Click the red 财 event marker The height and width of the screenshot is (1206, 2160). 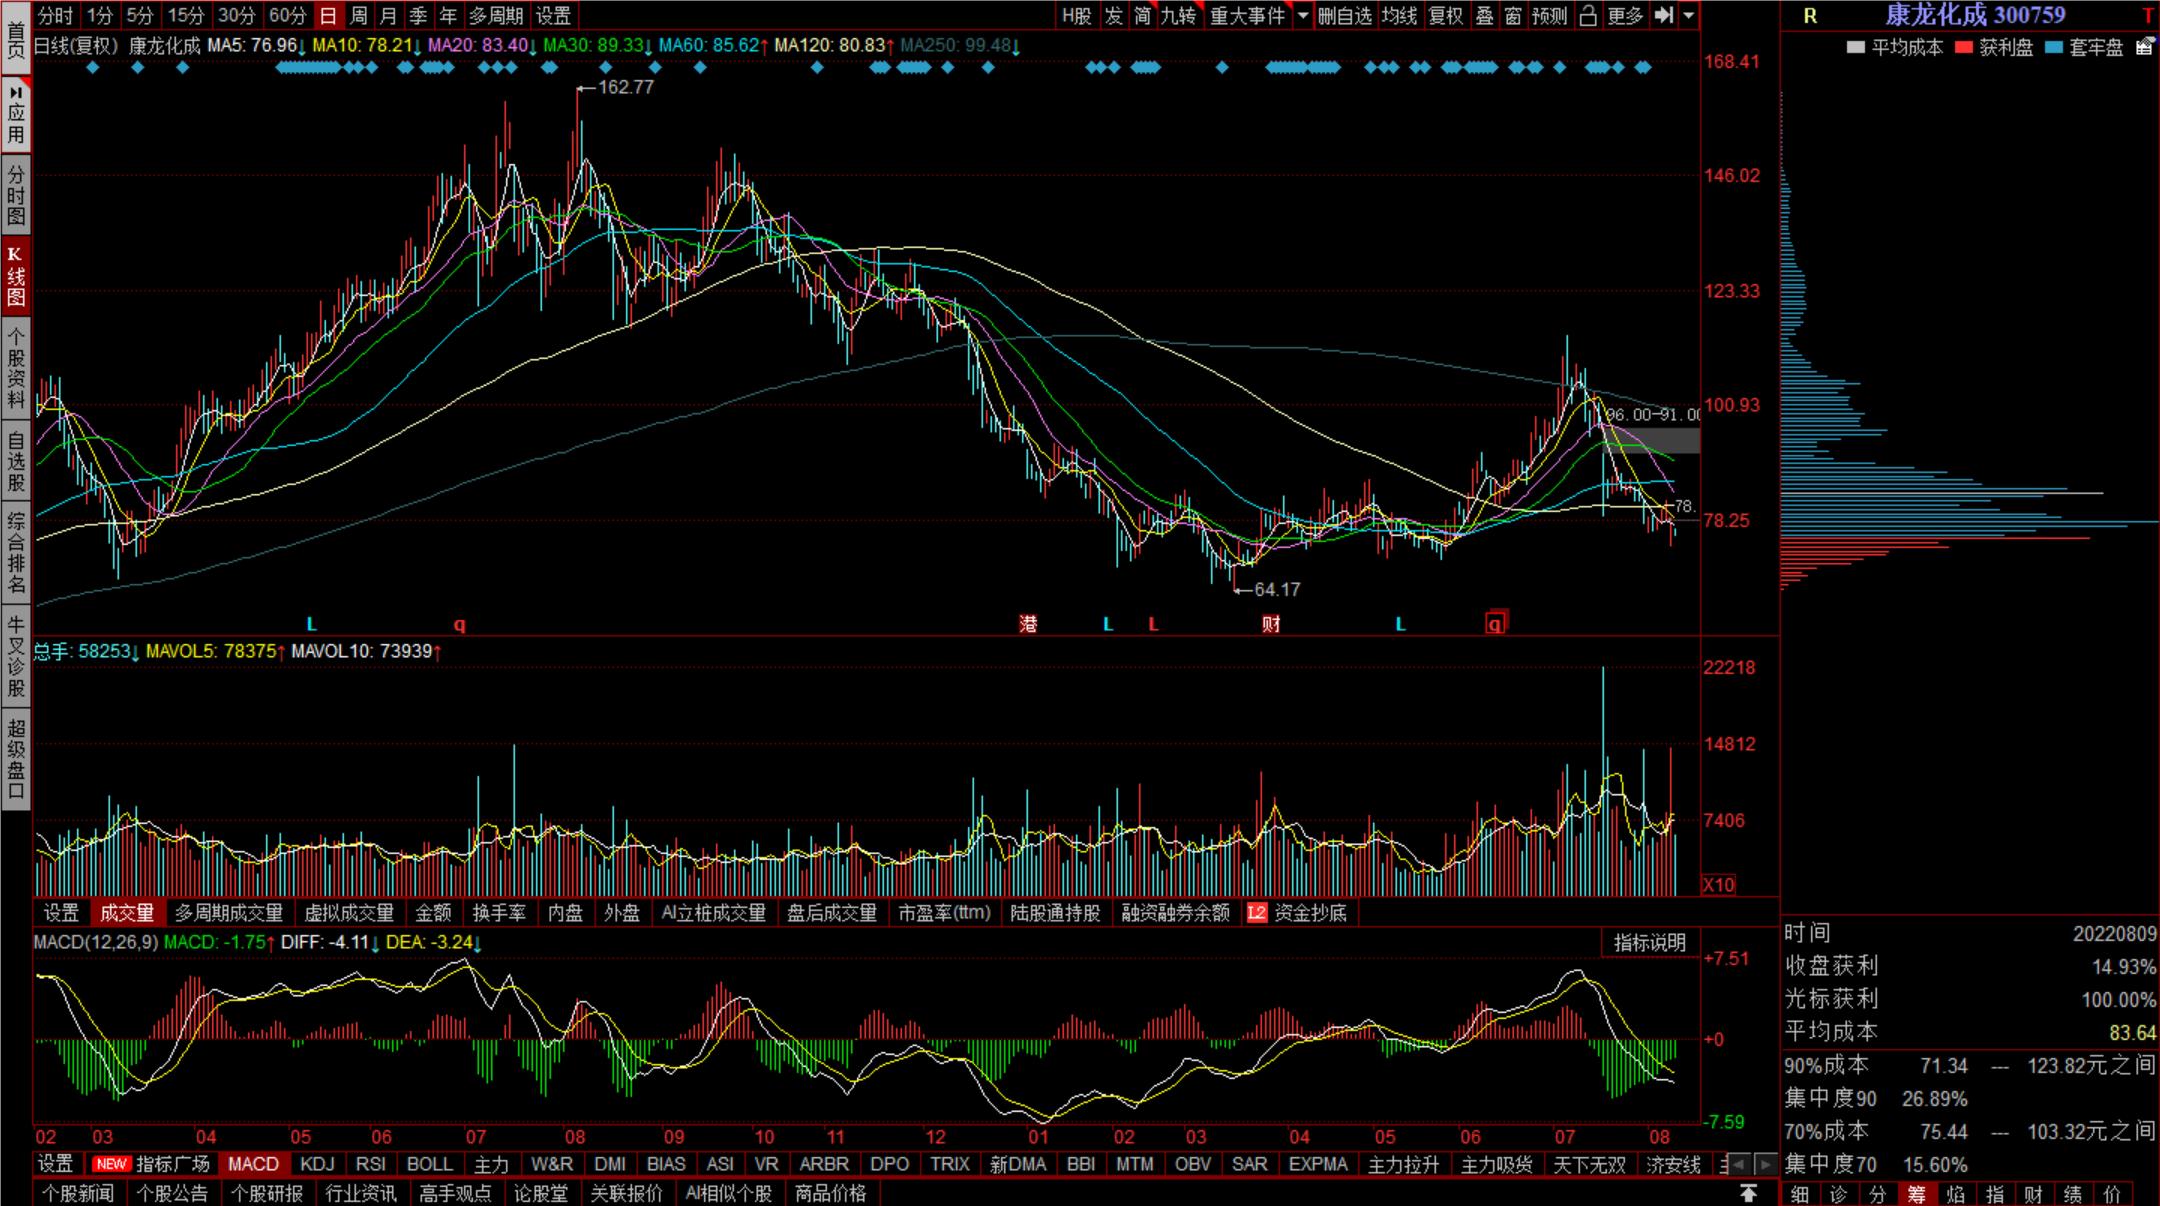[1271, 624]
